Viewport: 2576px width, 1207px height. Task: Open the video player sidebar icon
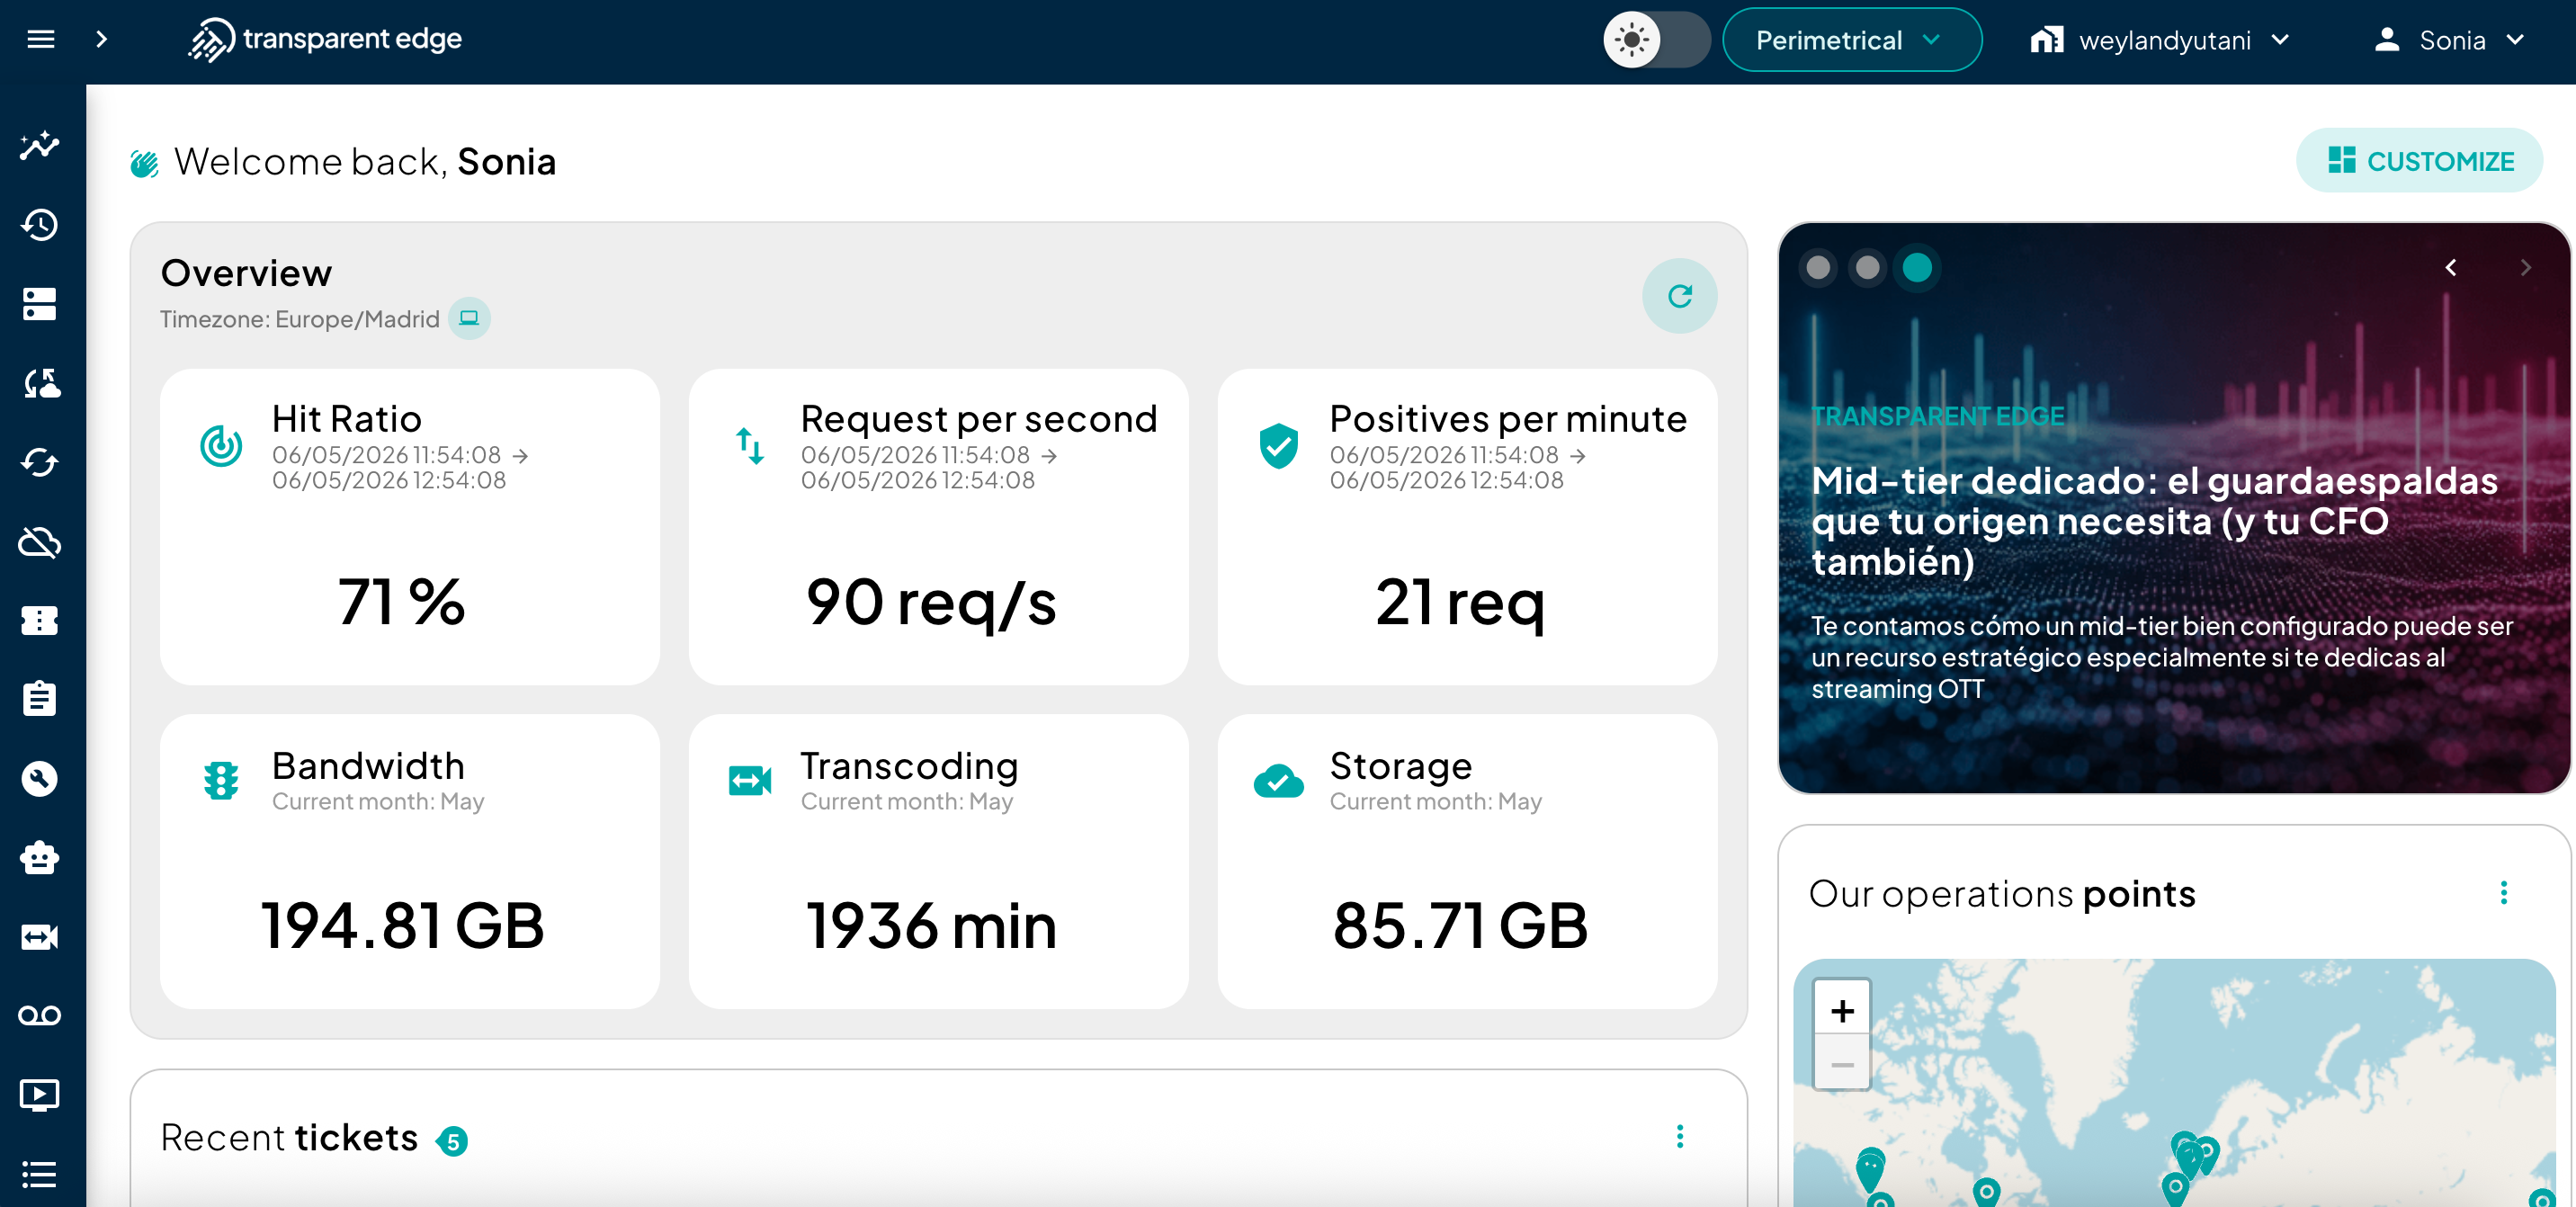pos(40,1095)
